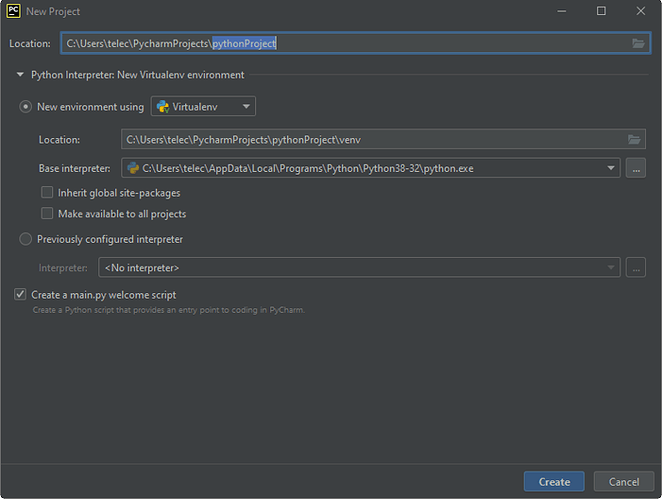The image size is (662, 499).
Task: Choose Previously configured interpreter option
Action: pos(25,239)
